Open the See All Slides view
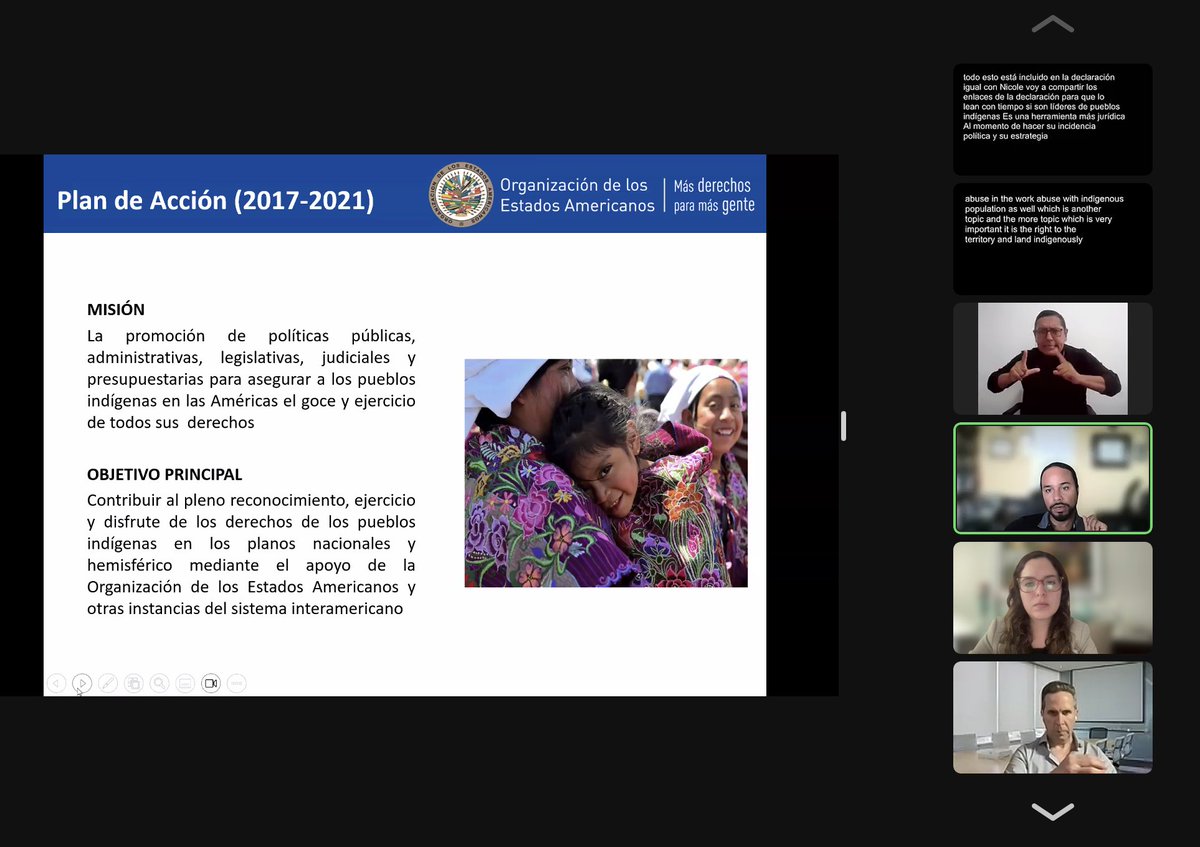Image resolution: width=1200 pixels, height=847 pixels. click(133, 683)
